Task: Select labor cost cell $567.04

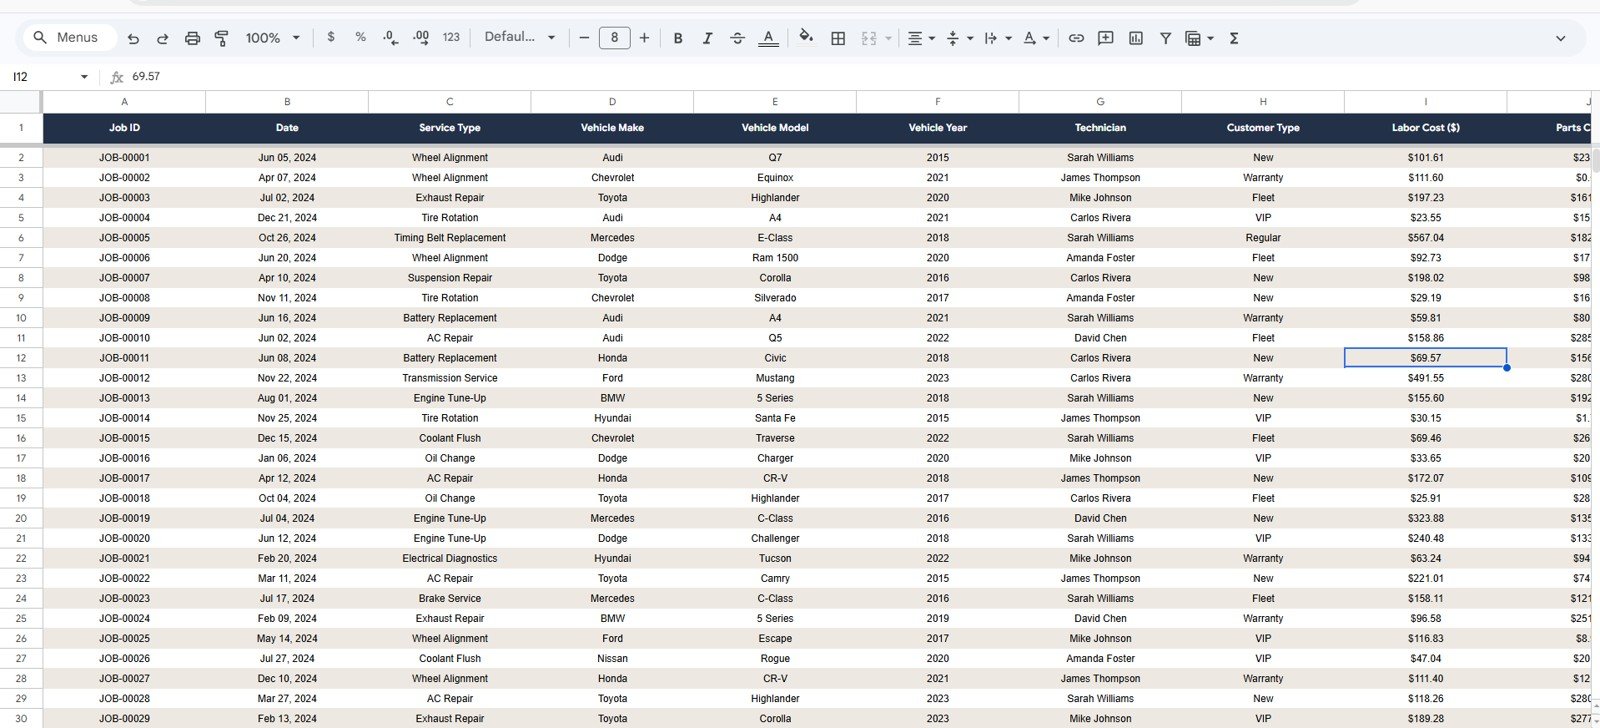Action: tap(1425, 238)
